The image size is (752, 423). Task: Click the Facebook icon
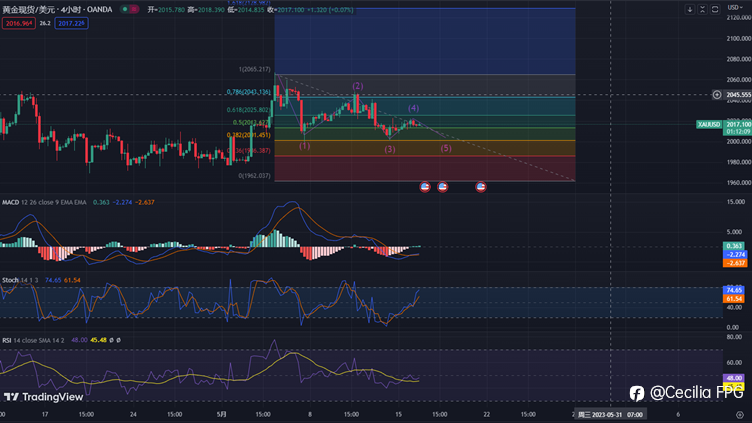(x=637, y=393)
